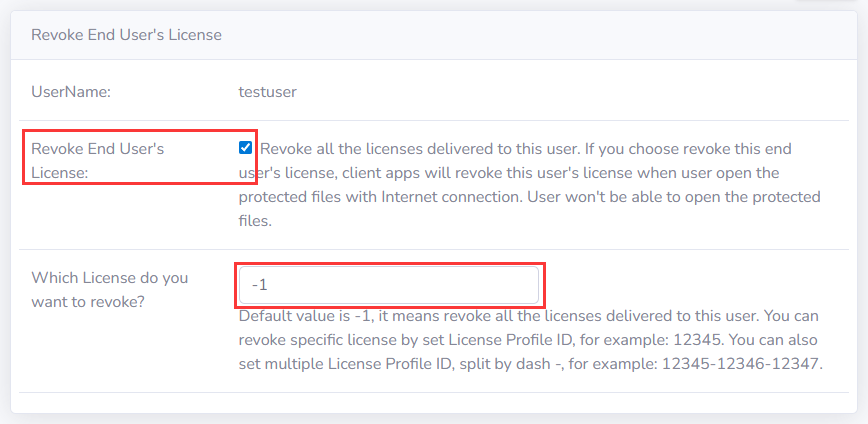
Task: Select the 'testuser' username value
Action: pyautogui.click(x=267, y=92)
